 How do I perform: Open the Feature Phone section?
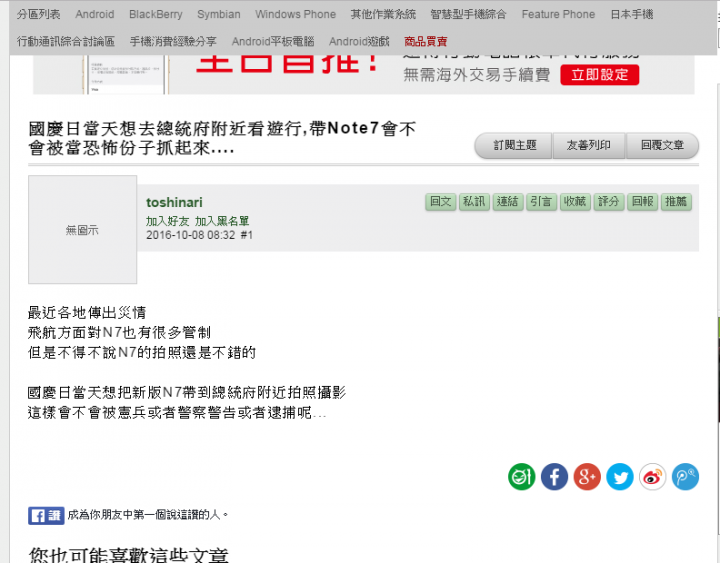[x=558, y=14]
